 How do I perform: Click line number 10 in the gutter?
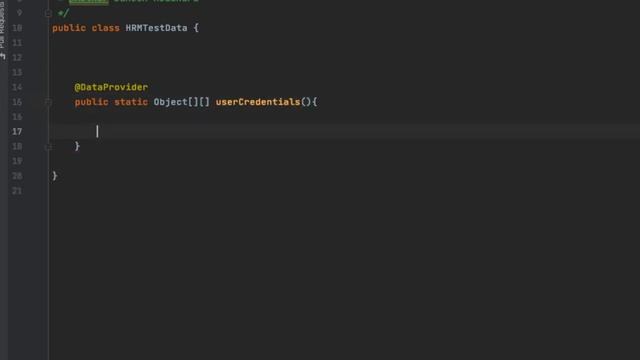(x=17, y=28)
